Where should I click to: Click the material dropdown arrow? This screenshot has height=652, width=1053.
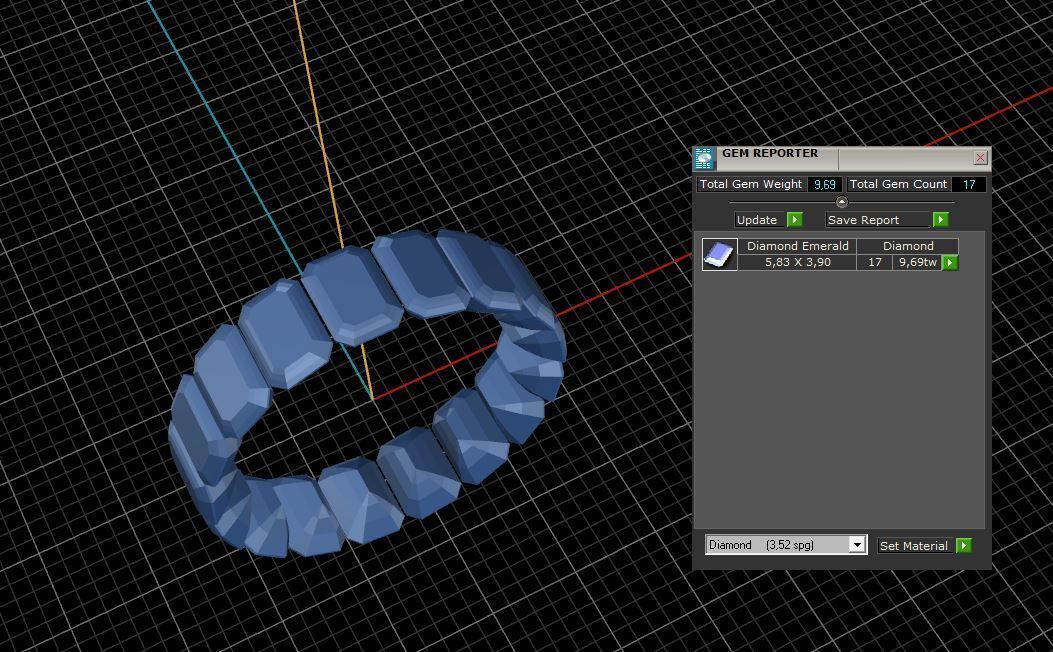(857, 545)
